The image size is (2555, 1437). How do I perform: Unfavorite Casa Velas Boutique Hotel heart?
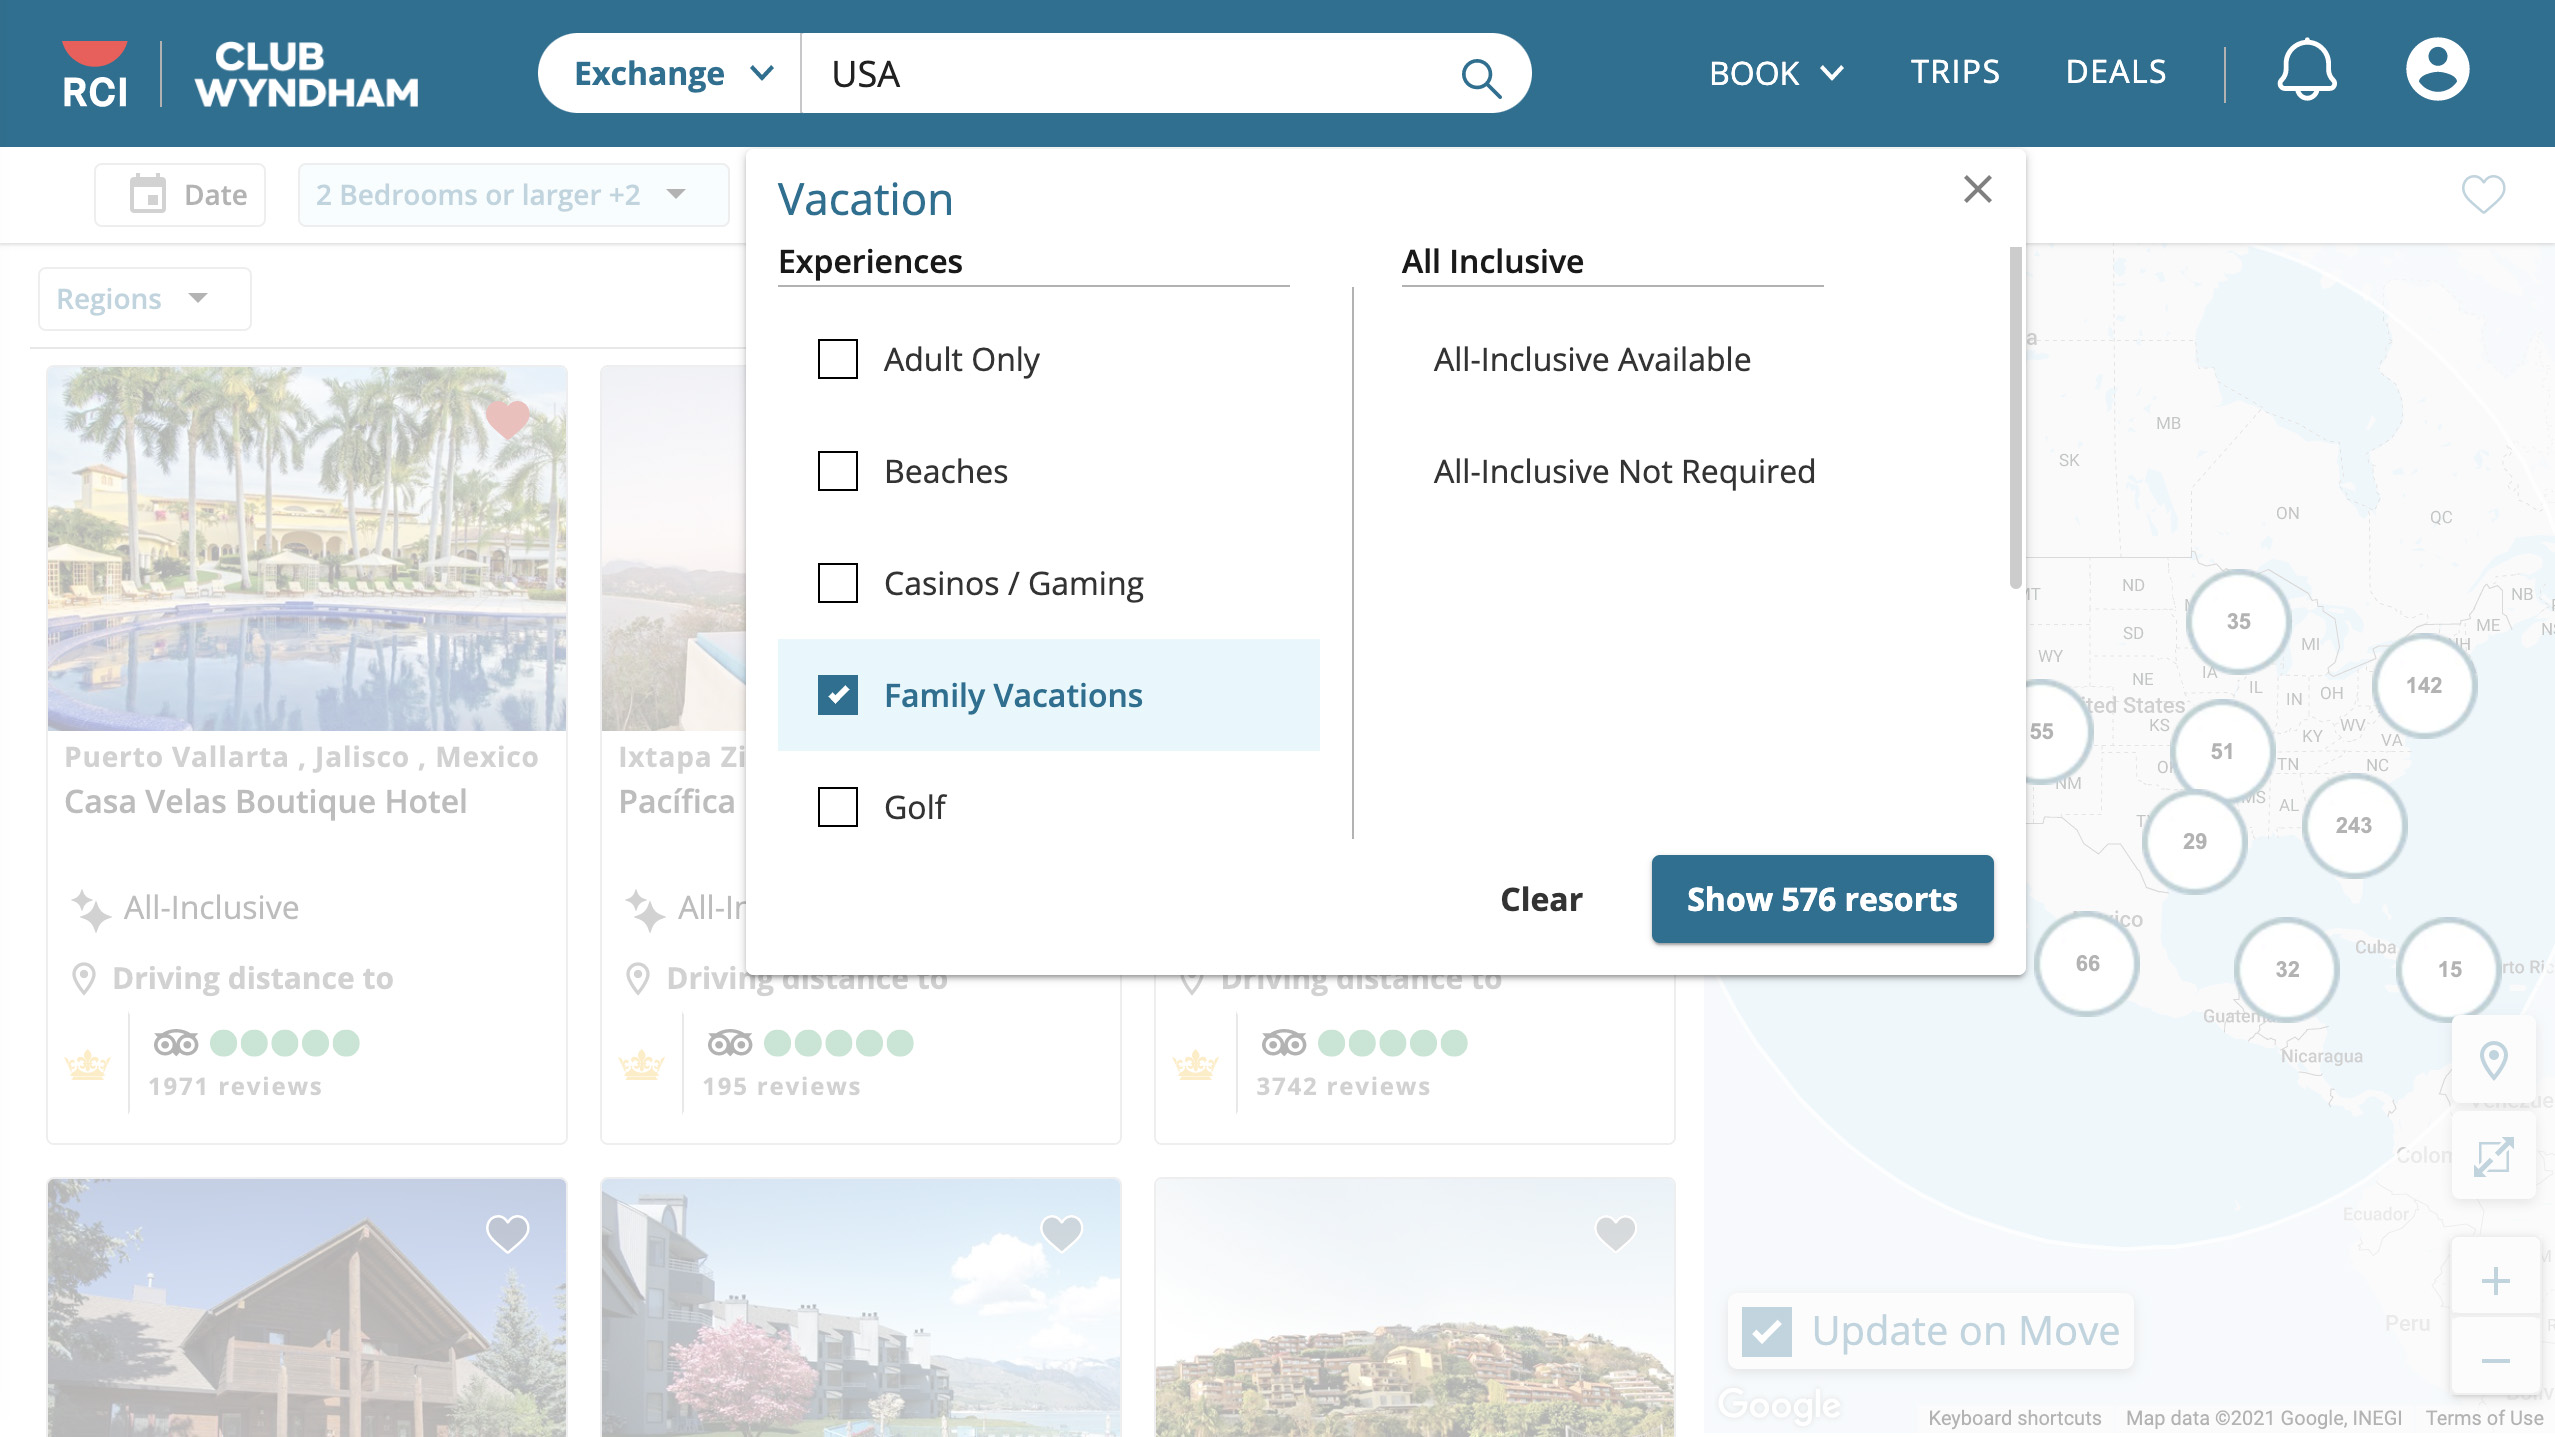pyautogui.click(x=507, y=420)
